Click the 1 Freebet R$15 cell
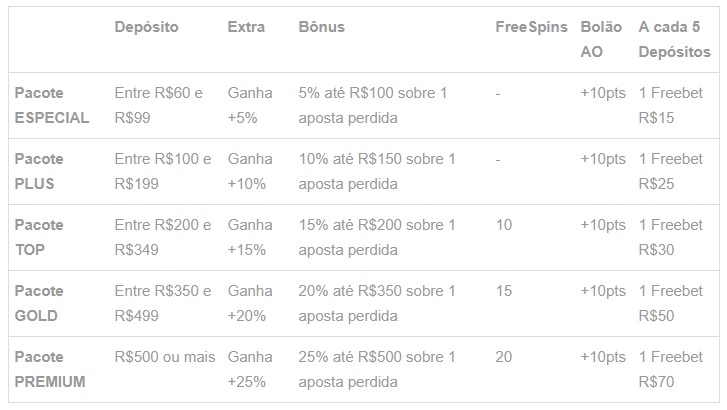The height and width of the screenshot is (410, 727). (x=670, y=105)
